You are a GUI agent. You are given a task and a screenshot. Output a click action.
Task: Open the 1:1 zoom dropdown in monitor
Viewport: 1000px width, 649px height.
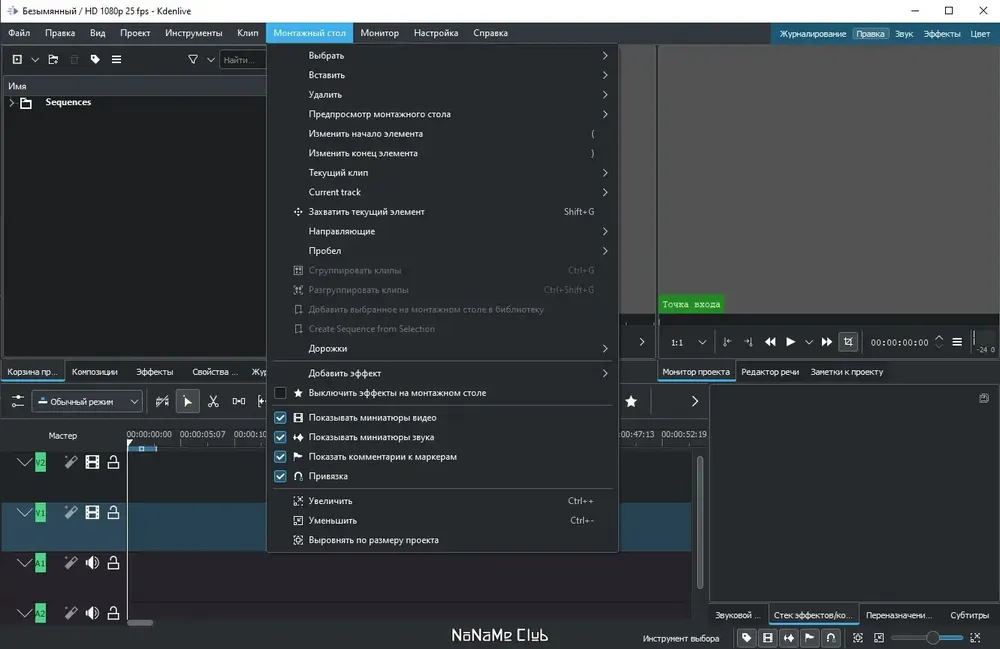689,342
